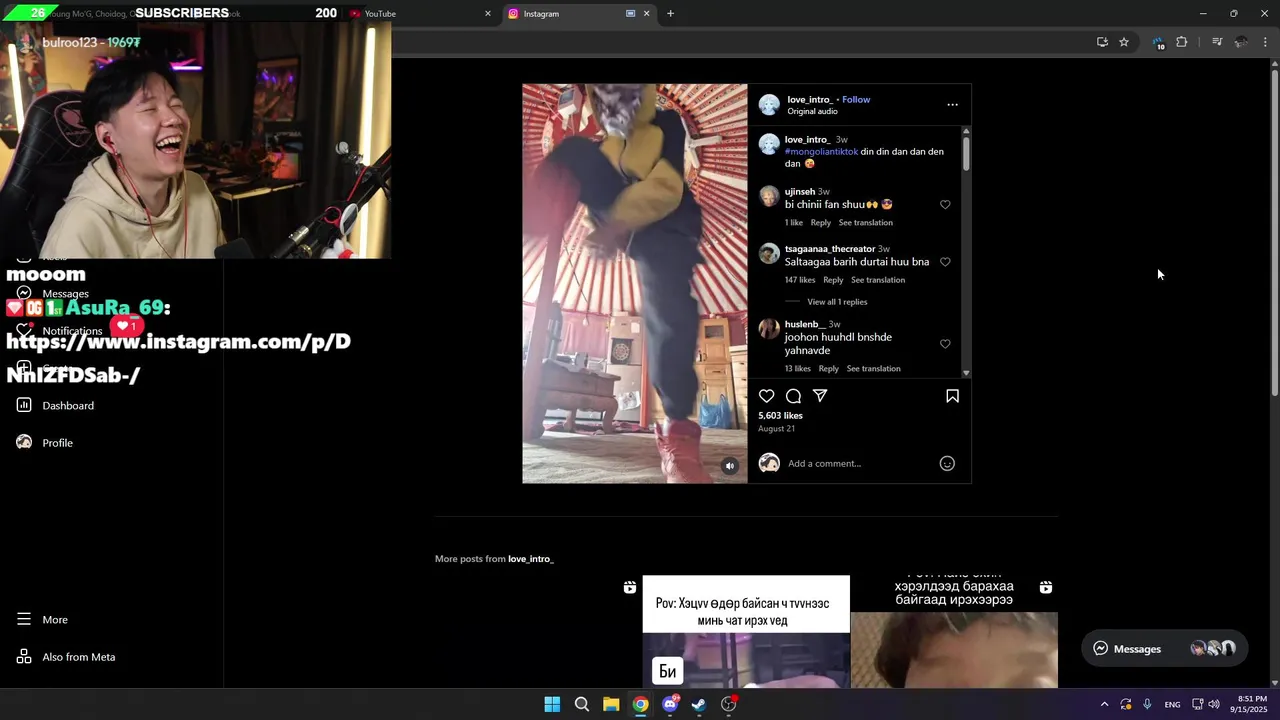The width and height of the screenshot is (1280, 720).
Task: Open the media controls icon in Chrome
Action: click(x=1217, y=42)
